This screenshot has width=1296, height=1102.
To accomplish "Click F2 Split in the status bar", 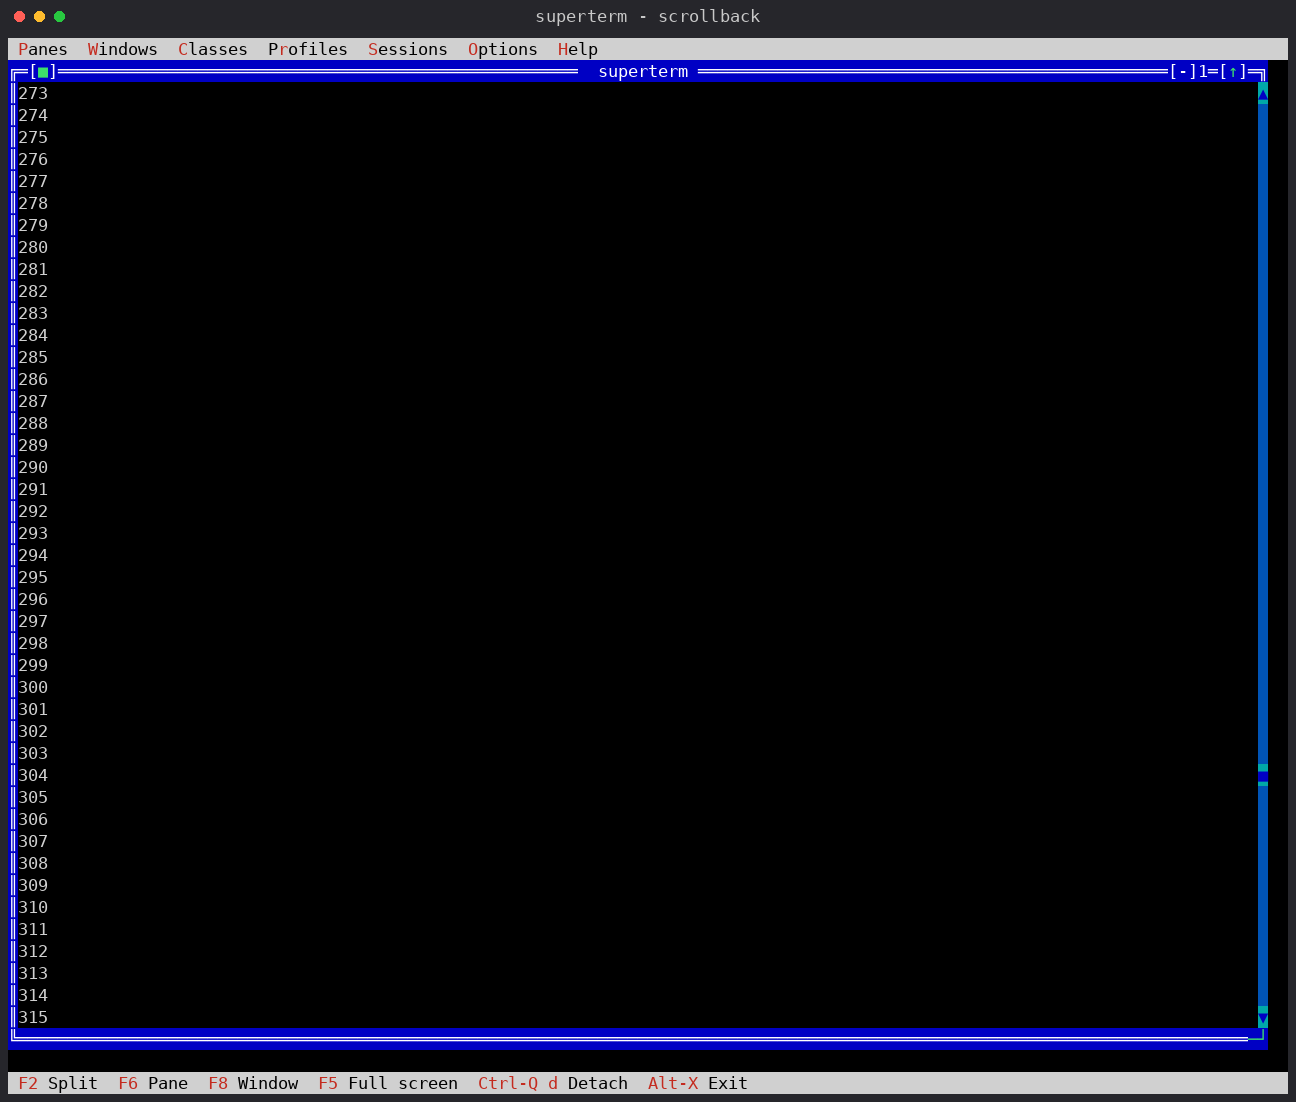I will point(58,1083).
